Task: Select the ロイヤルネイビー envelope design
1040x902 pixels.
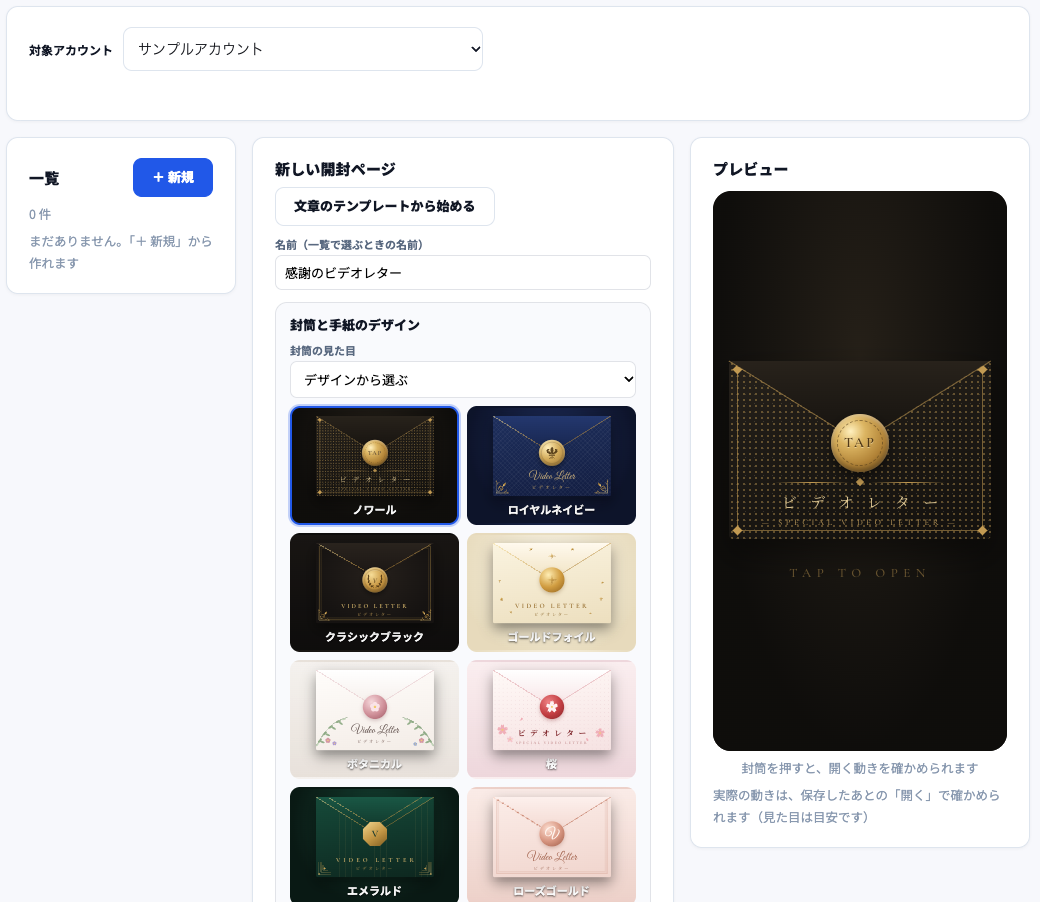Action: pos(551,465)
